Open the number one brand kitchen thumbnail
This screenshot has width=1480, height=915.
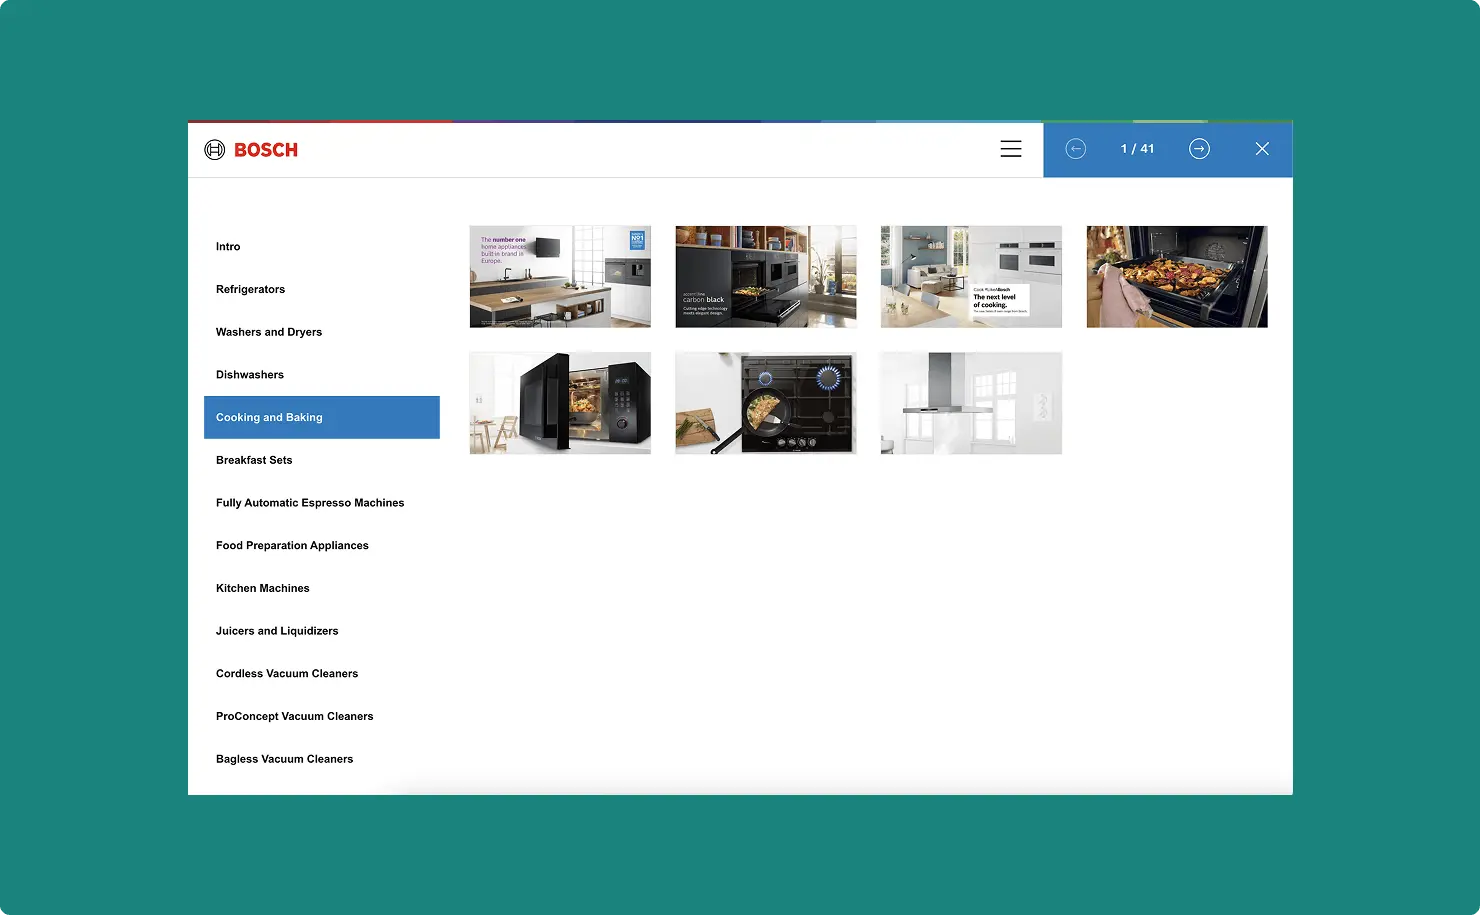click(x=560, y=277)
